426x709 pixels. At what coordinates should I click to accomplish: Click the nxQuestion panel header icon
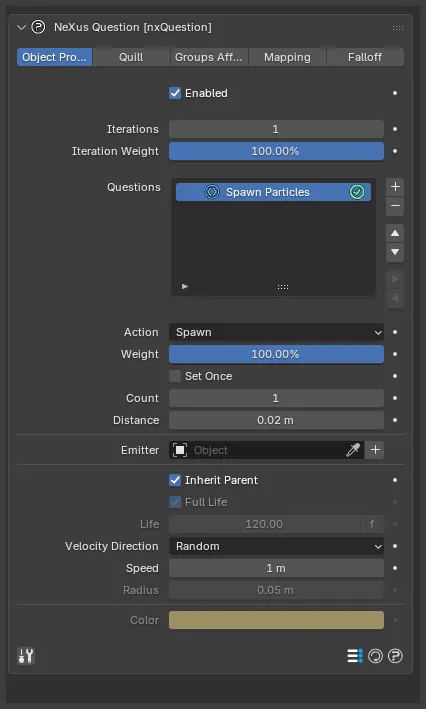[x=38, y=27]
